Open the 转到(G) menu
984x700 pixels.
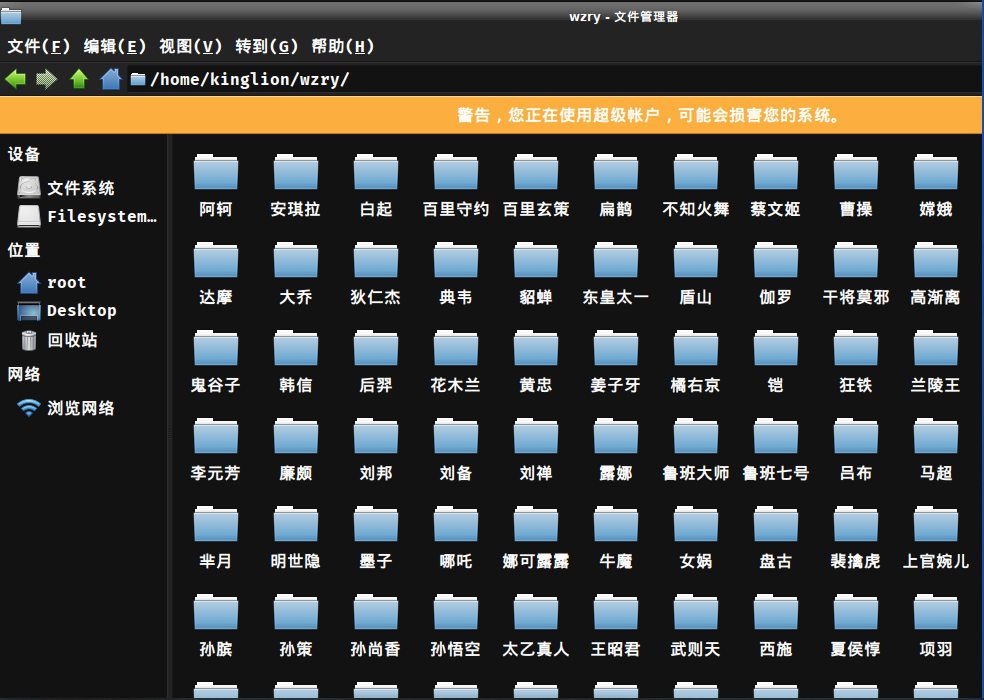click(266, 46)
